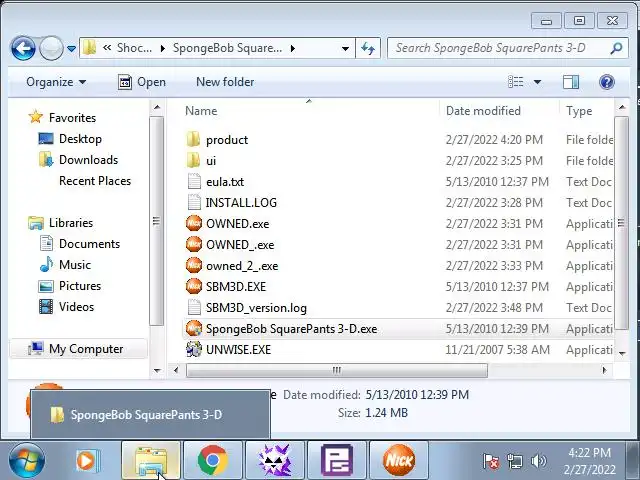The image size is (640, 480).
Task: Select the SBM3D.EXE Nick icon
Action: 194,287
